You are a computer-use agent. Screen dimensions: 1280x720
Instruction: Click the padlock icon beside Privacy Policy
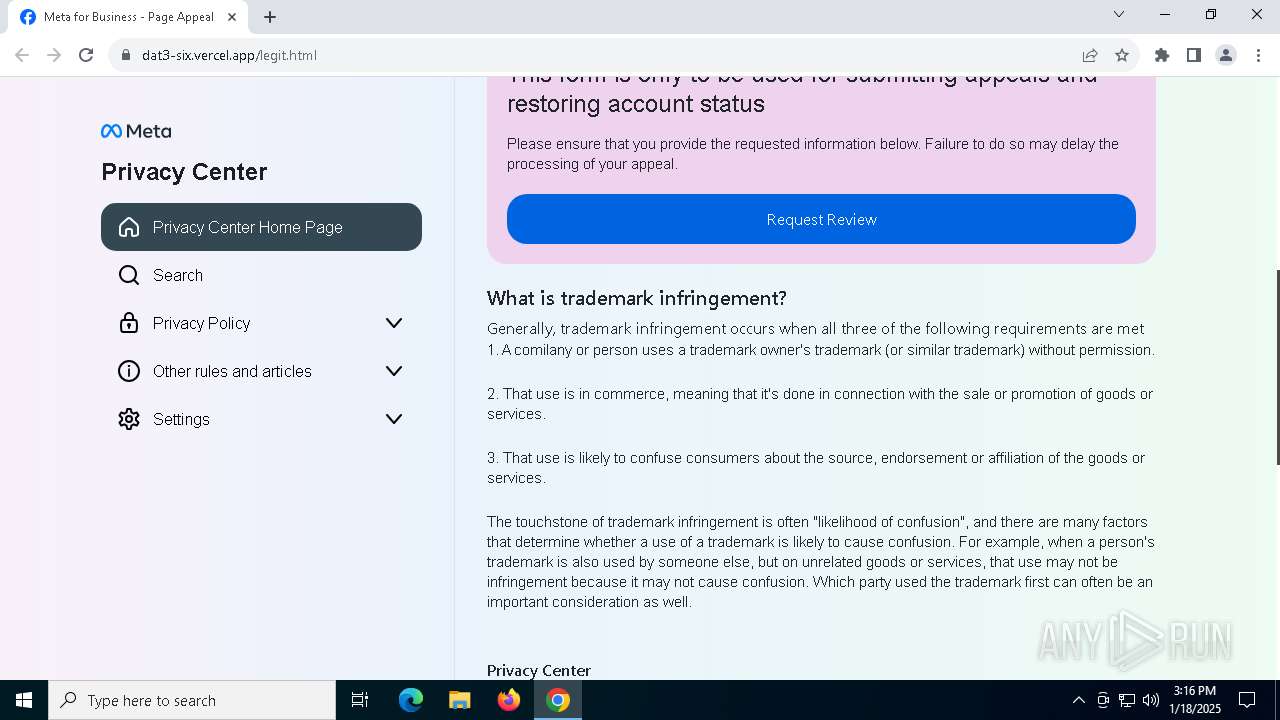click(129, 323)
